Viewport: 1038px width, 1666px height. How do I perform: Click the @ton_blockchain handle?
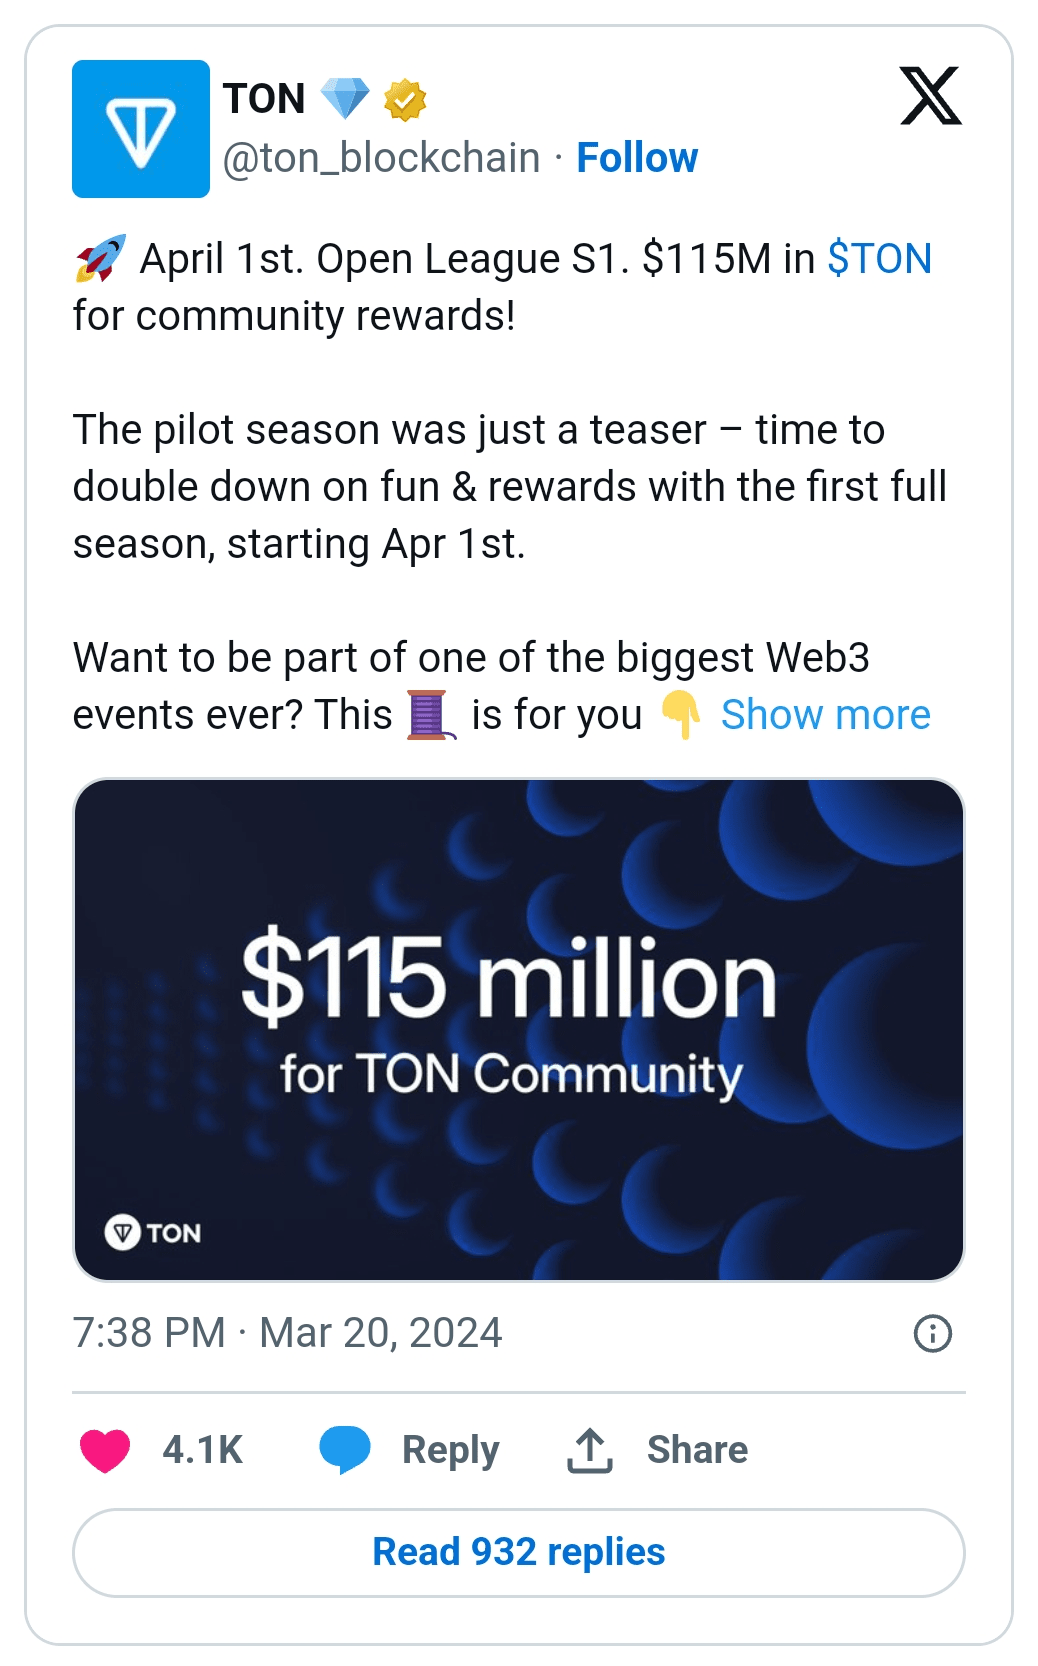(381, 158)
